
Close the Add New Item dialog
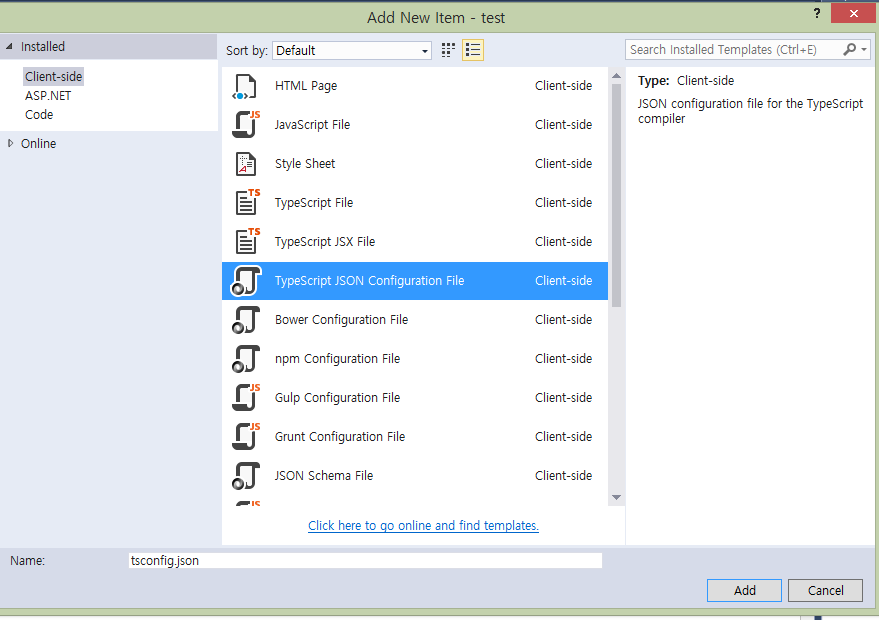[x=853, y=13]
